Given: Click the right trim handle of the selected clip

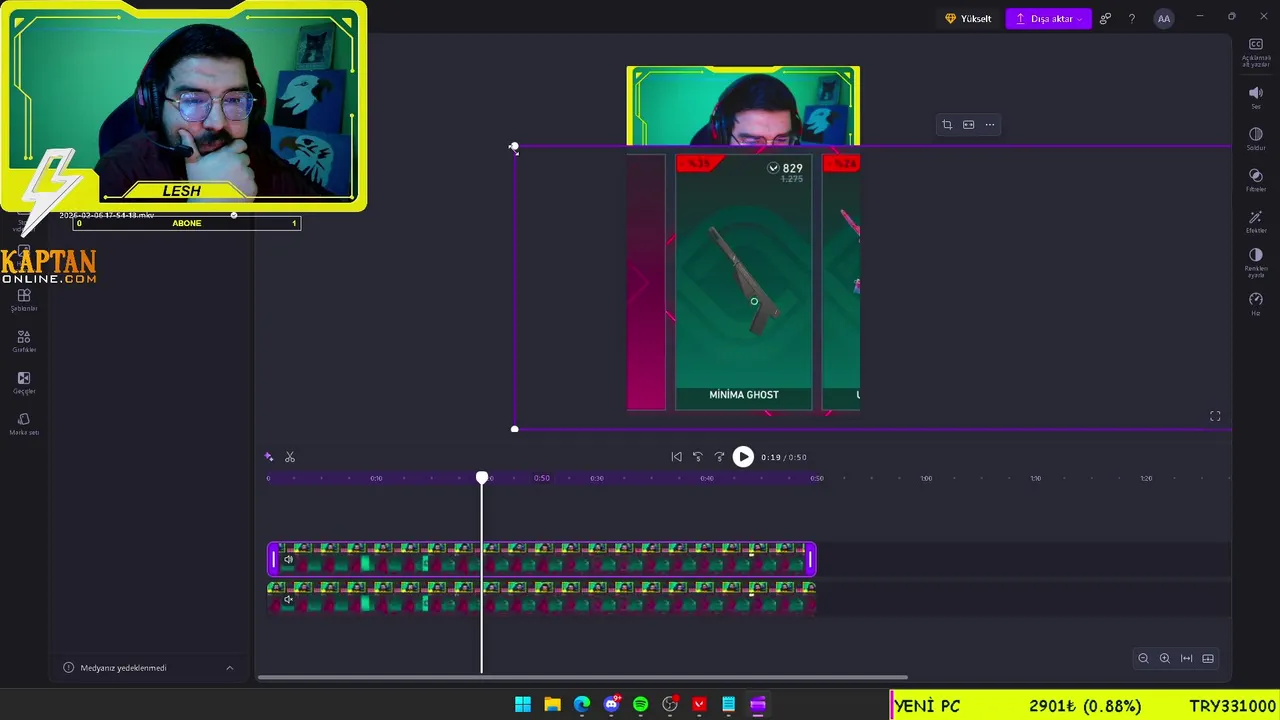Looking at the screenshot, I should [810, 559].
